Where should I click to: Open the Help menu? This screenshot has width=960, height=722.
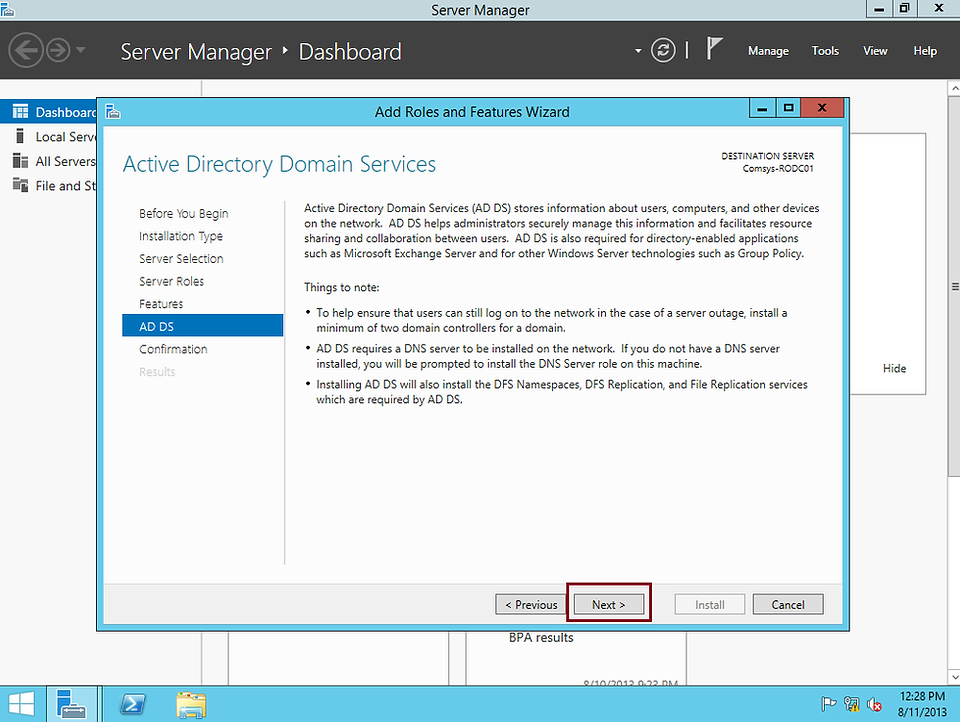point(924,51)
